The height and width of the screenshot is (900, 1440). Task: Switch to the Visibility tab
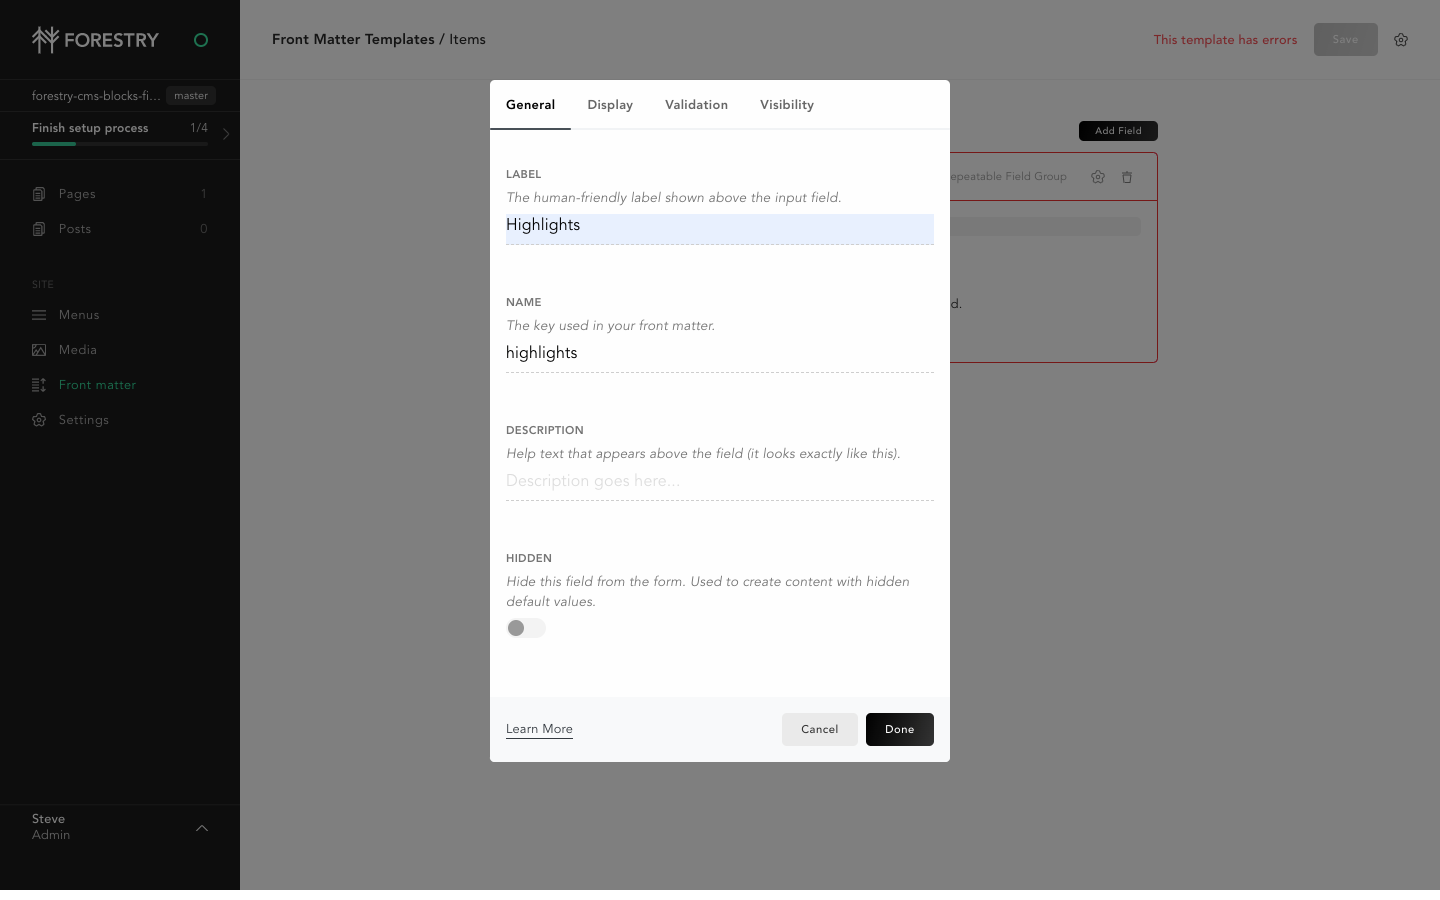click(787, 105)
